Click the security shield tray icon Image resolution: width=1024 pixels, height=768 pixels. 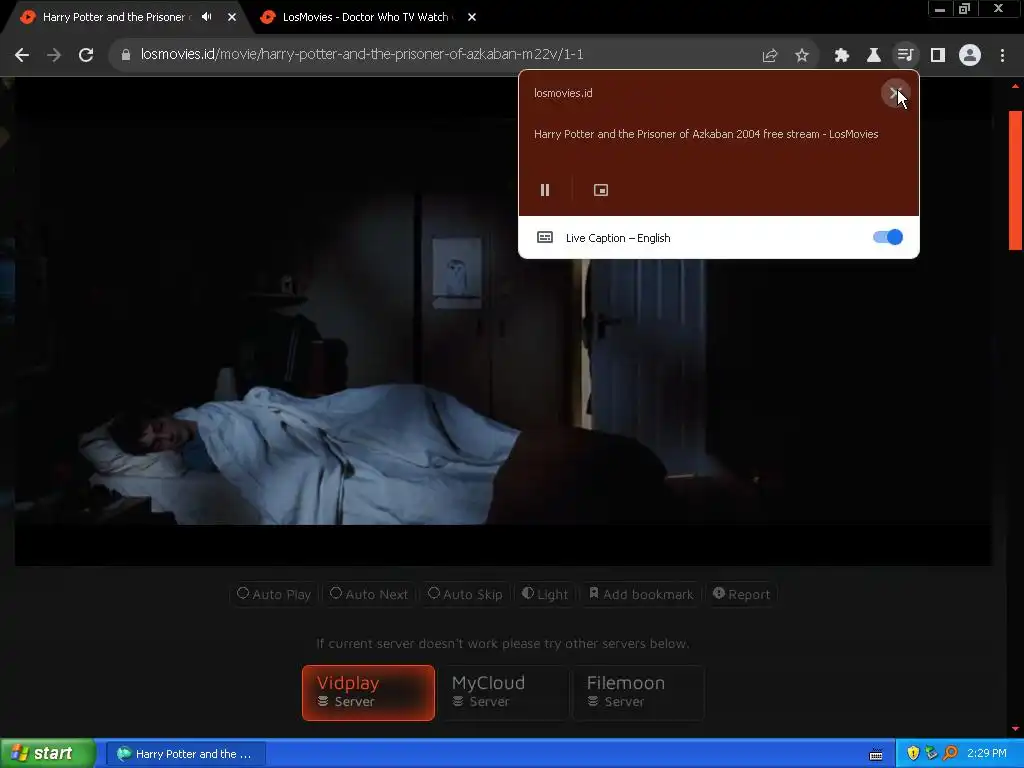[x=913, y=754]
